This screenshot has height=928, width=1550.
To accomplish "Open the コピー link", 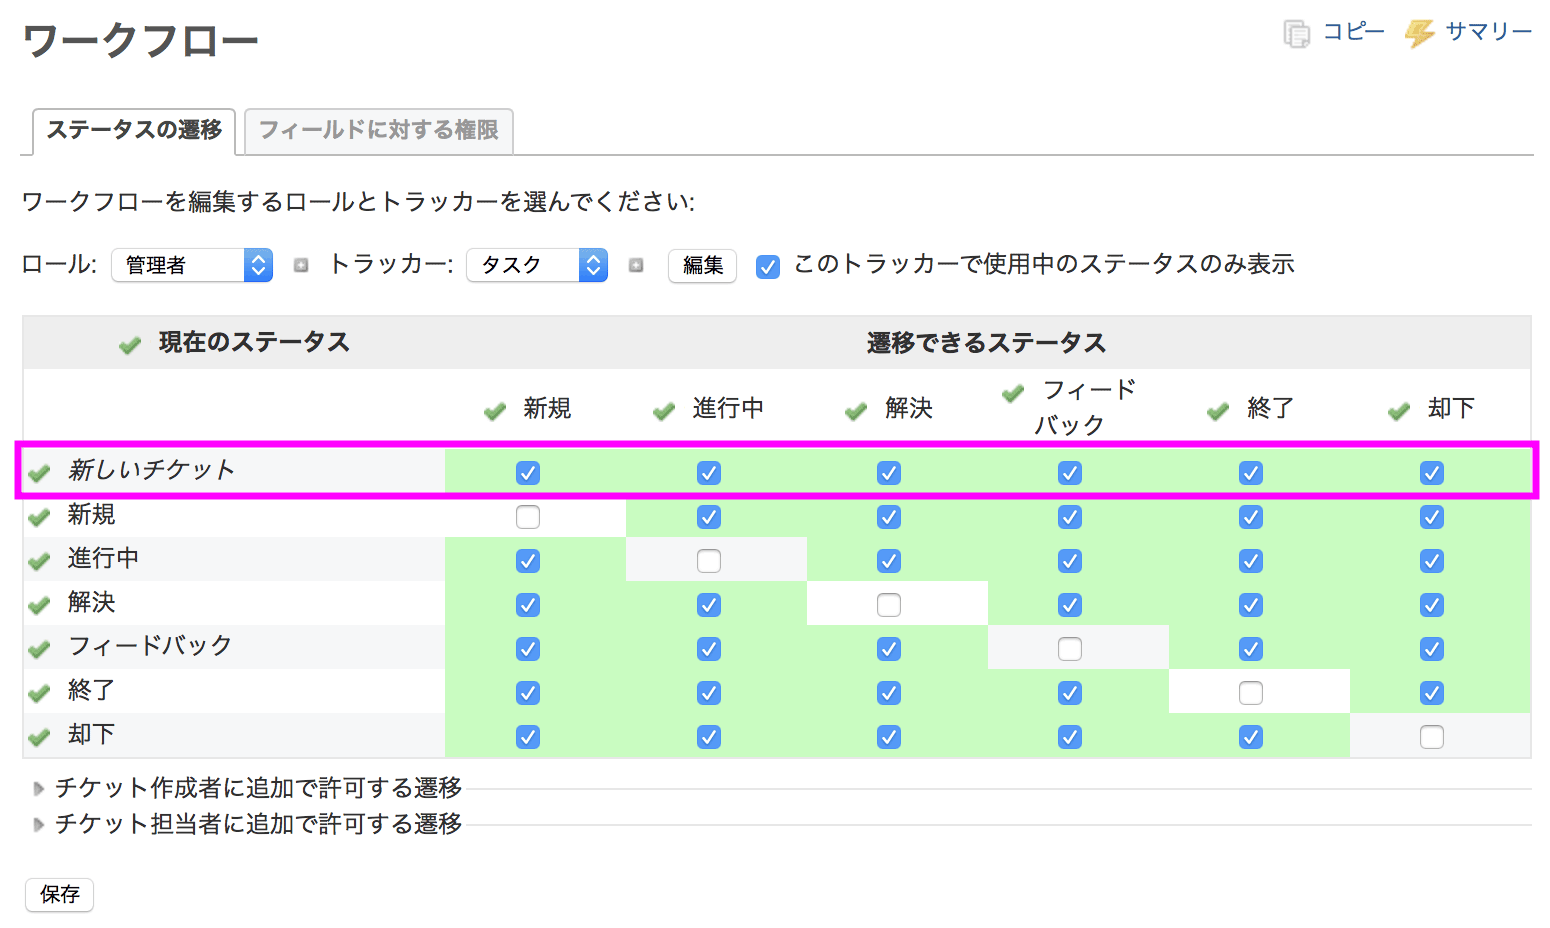I will (x=1354, y=32).
